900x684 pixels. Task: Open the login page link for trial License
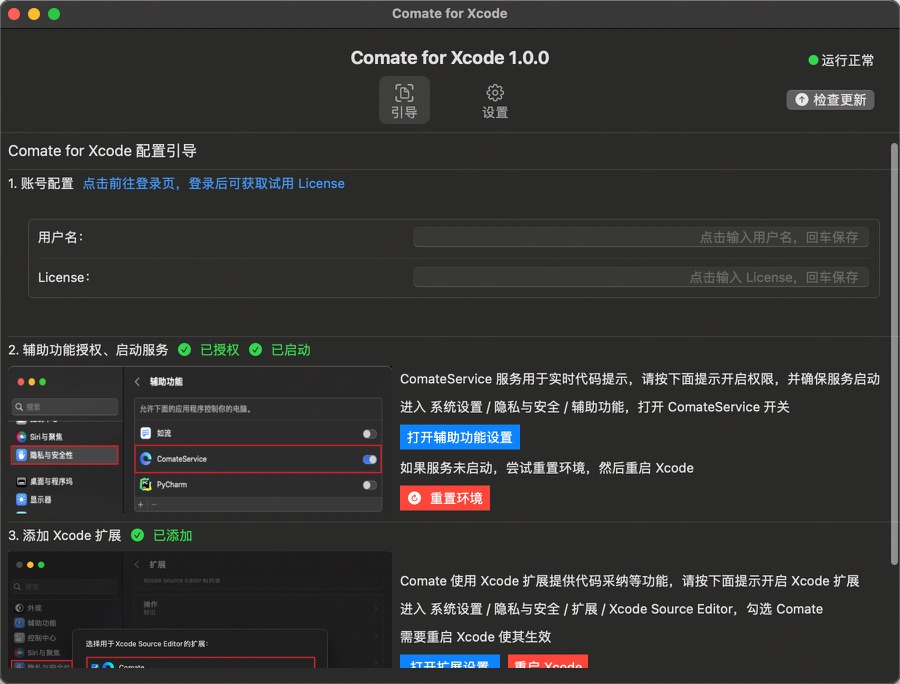(x=214, y=184)
